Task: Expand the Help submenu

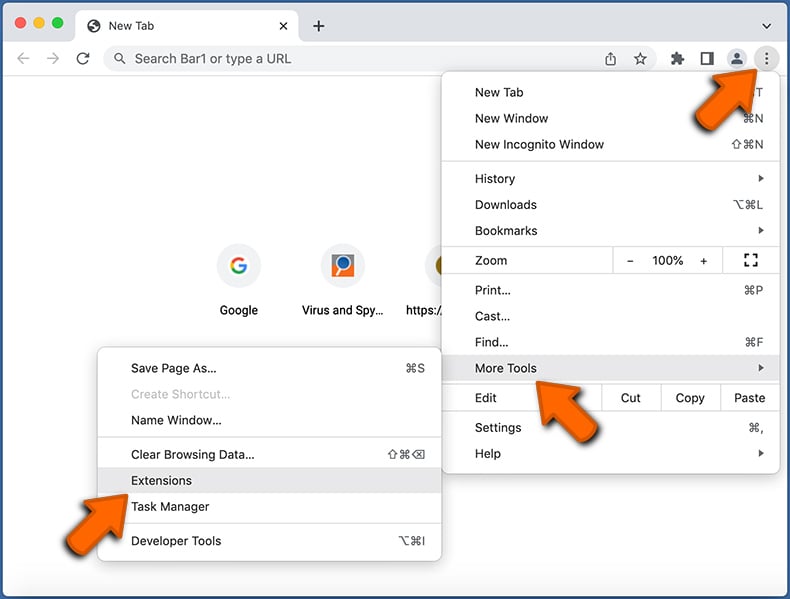Action: point(610,454)
